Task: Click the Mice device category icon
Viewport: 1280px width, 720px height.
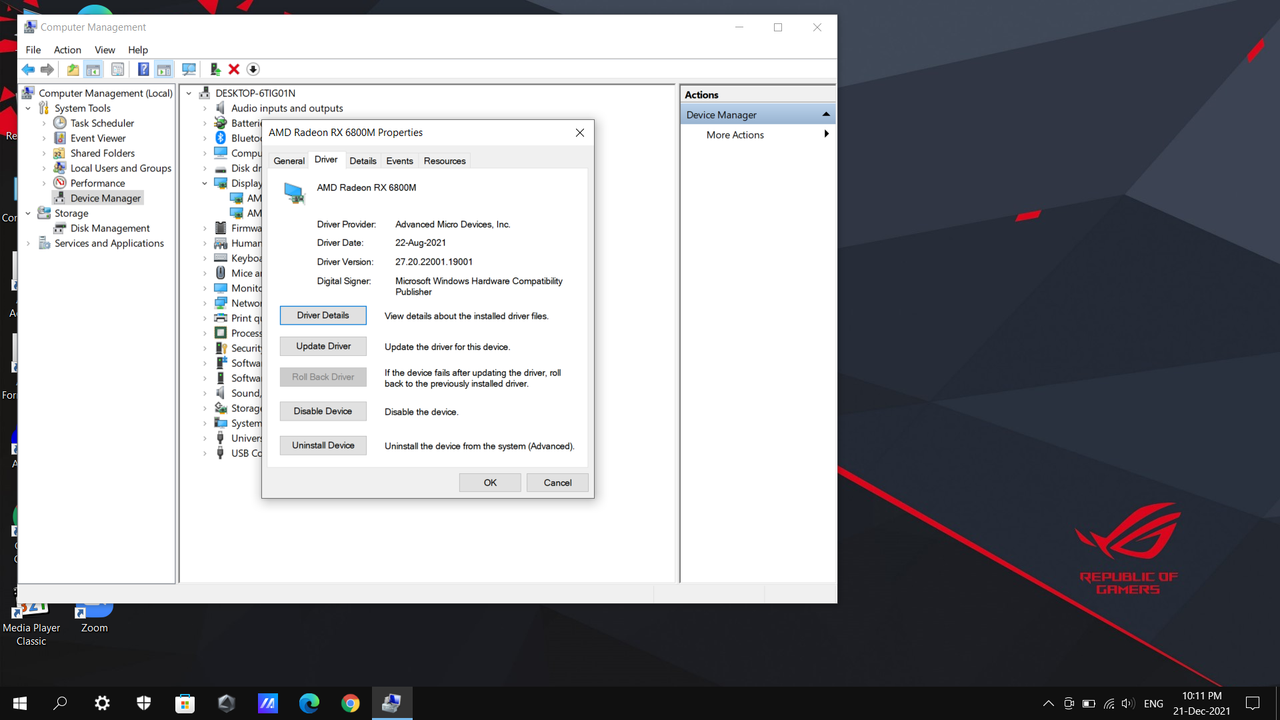Action: [221, 273]
